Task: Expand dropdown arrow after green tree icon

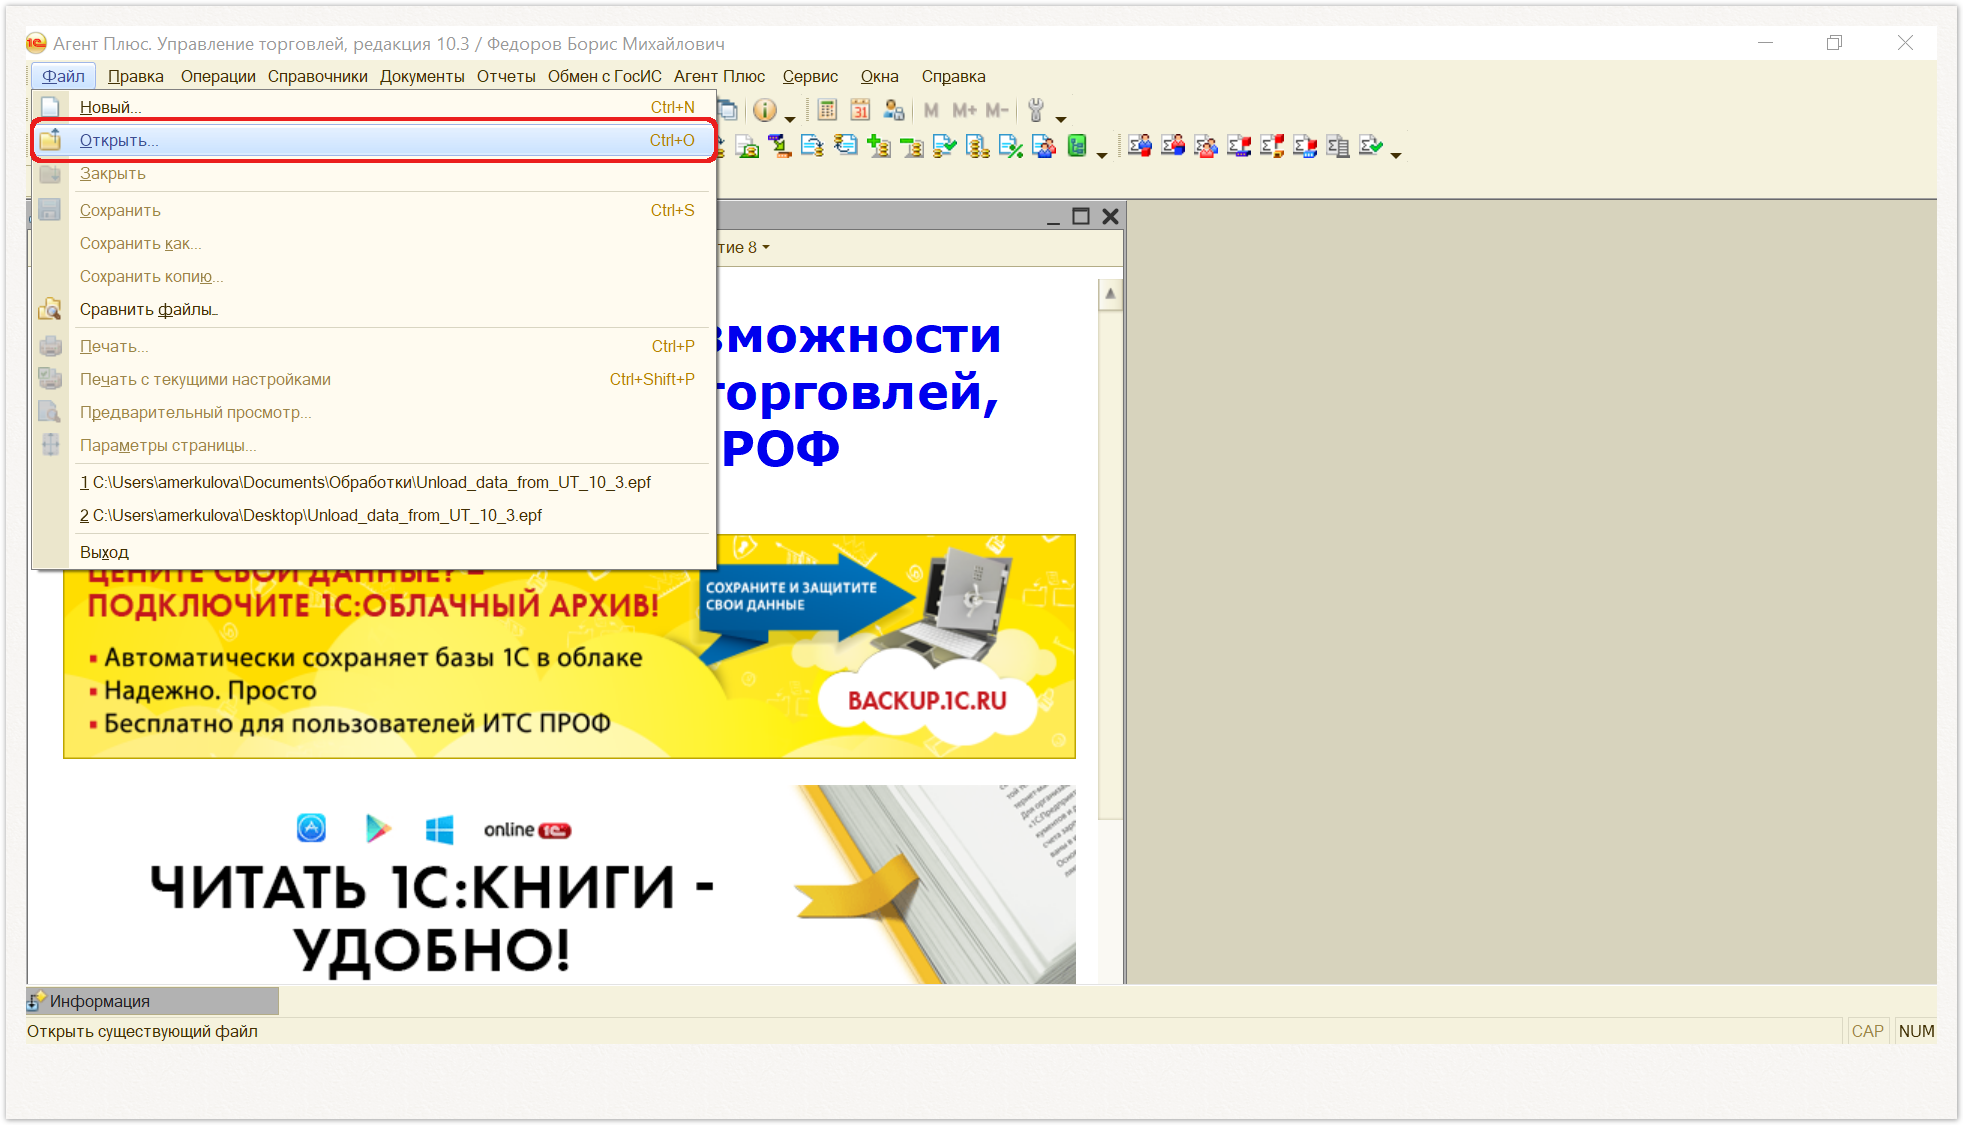Action: click(x=1102, y=155)
